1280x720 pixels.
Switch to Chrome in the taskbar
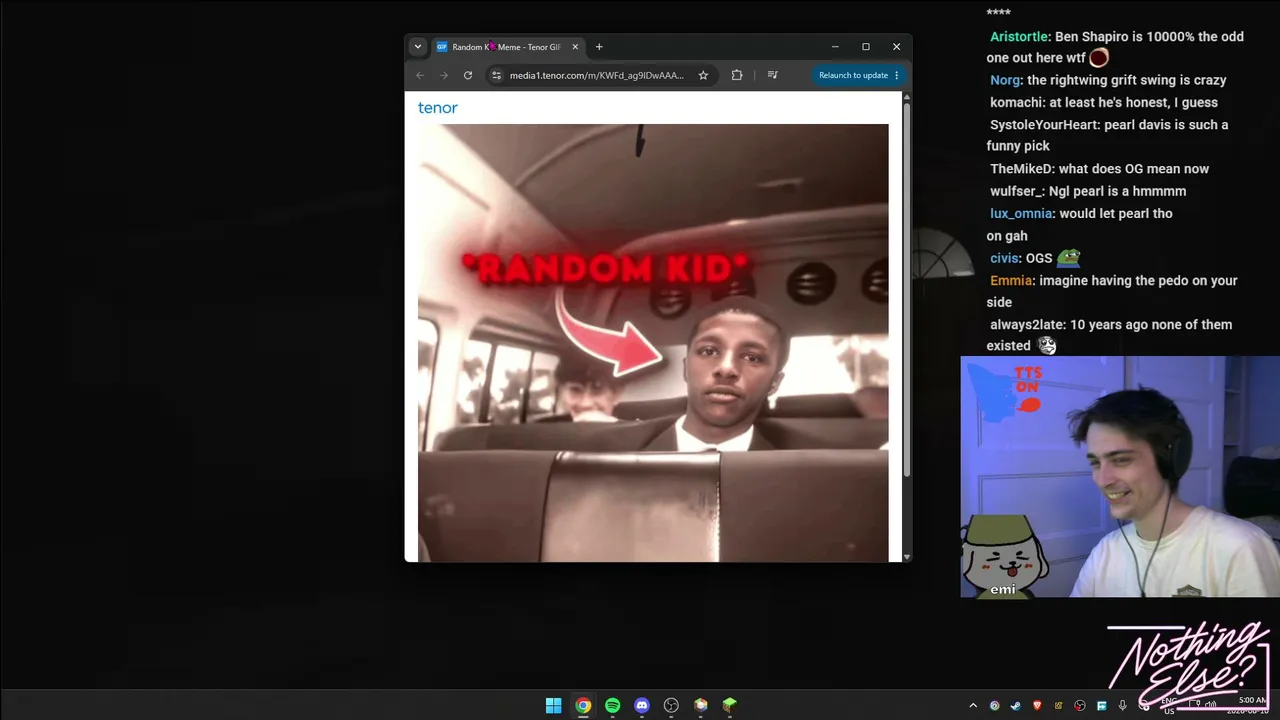click(583, 706)
